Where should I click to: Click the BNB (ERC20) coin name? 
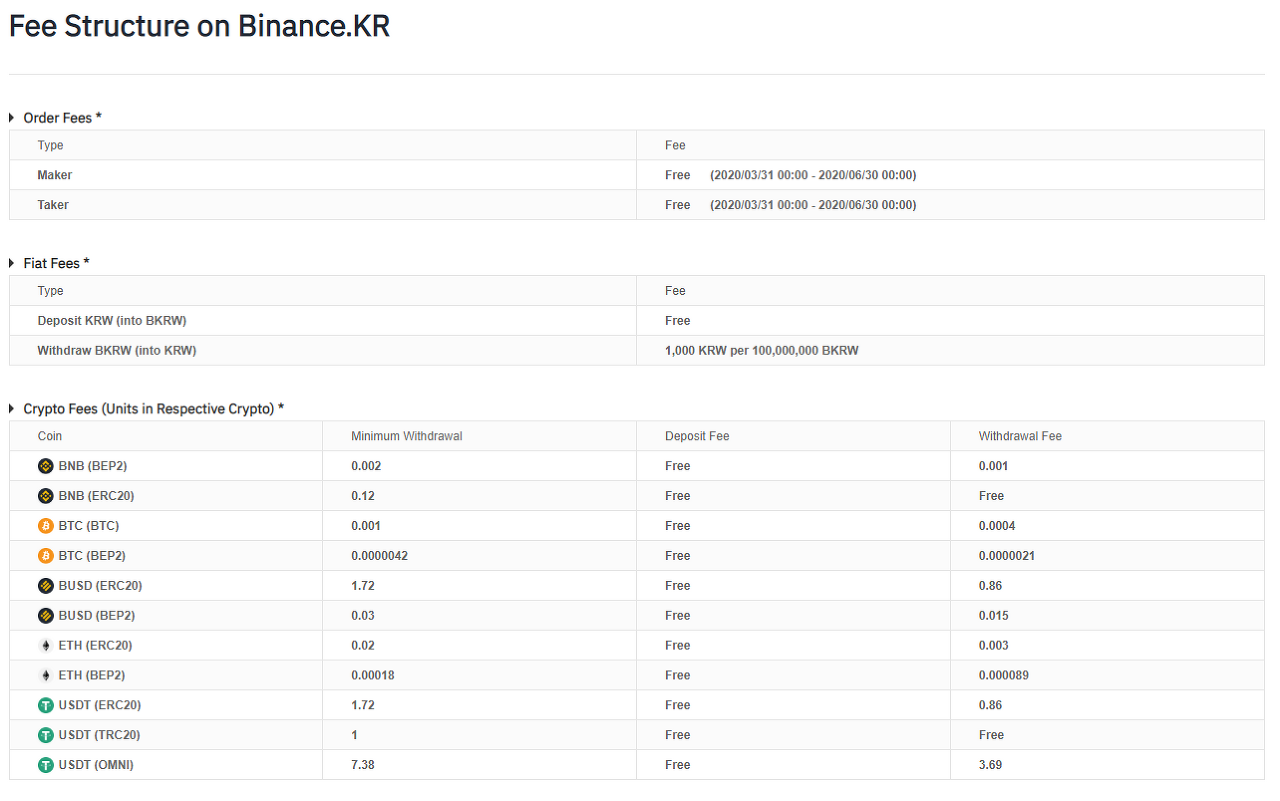coord(97,496)
